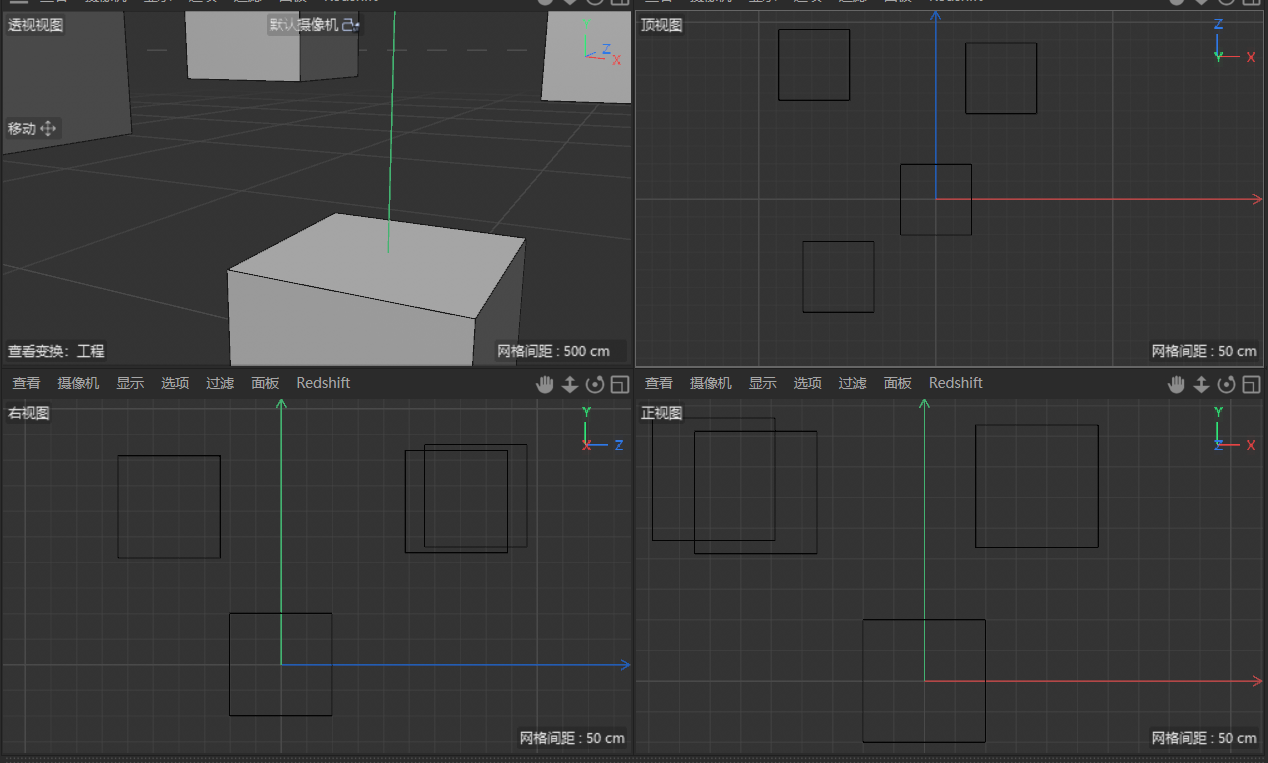Click the zoom arrows icon in front view toolbar
This screenshot has height=763, width=1268.
pyautogui.click(x=1202, y=384)
